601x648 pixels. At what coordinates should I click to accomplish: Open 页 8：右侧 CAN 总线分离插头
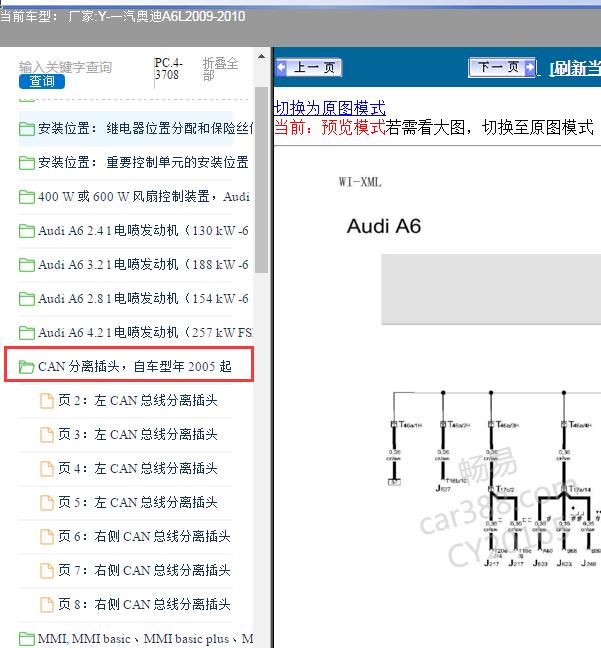click(144, 604)
